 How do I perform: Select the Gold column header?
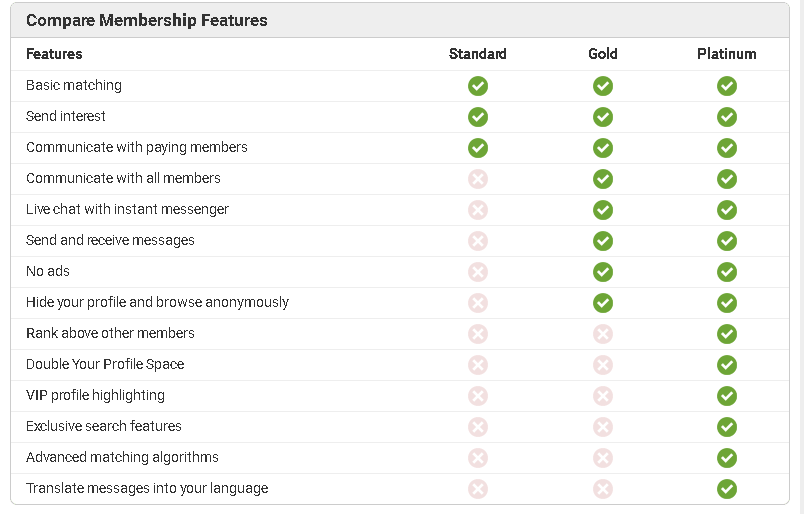(602, 54)
